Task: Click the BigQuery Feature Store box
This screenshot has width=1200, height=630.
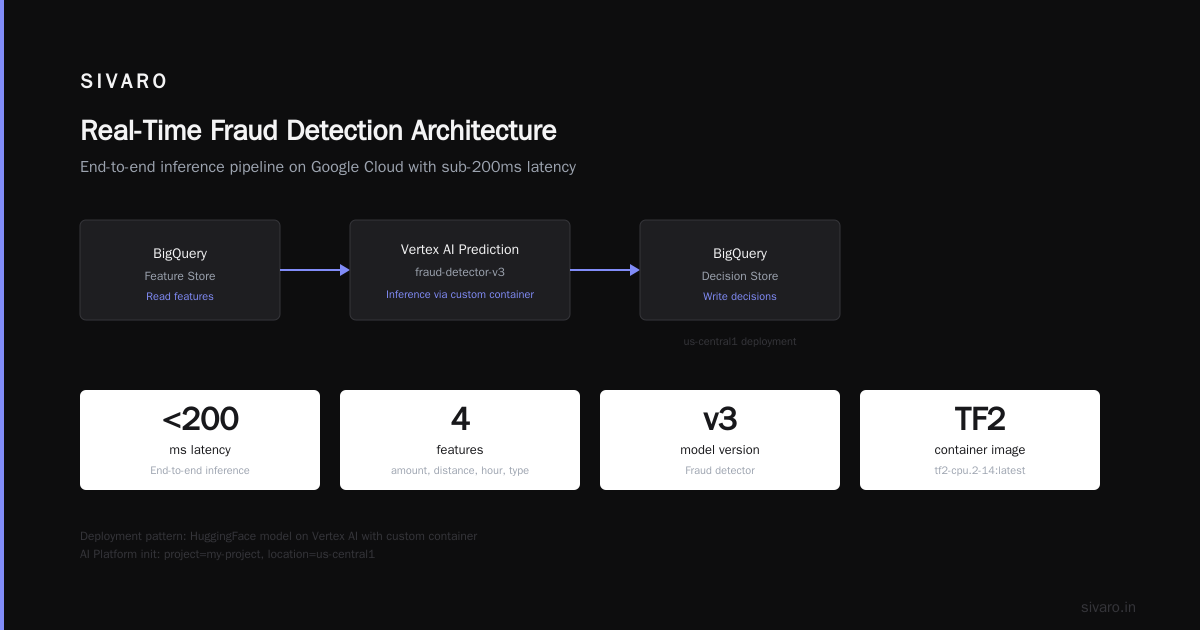Action: (180, 270)
